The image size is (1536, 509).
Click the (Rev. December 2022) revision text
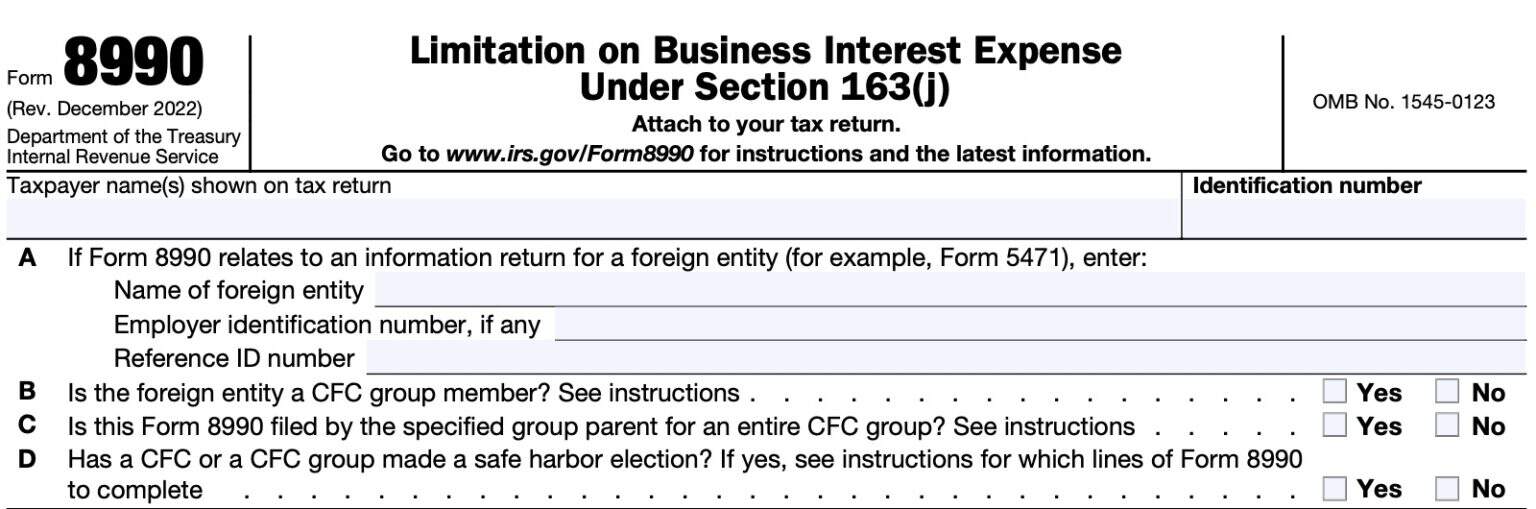coord(104,108)
